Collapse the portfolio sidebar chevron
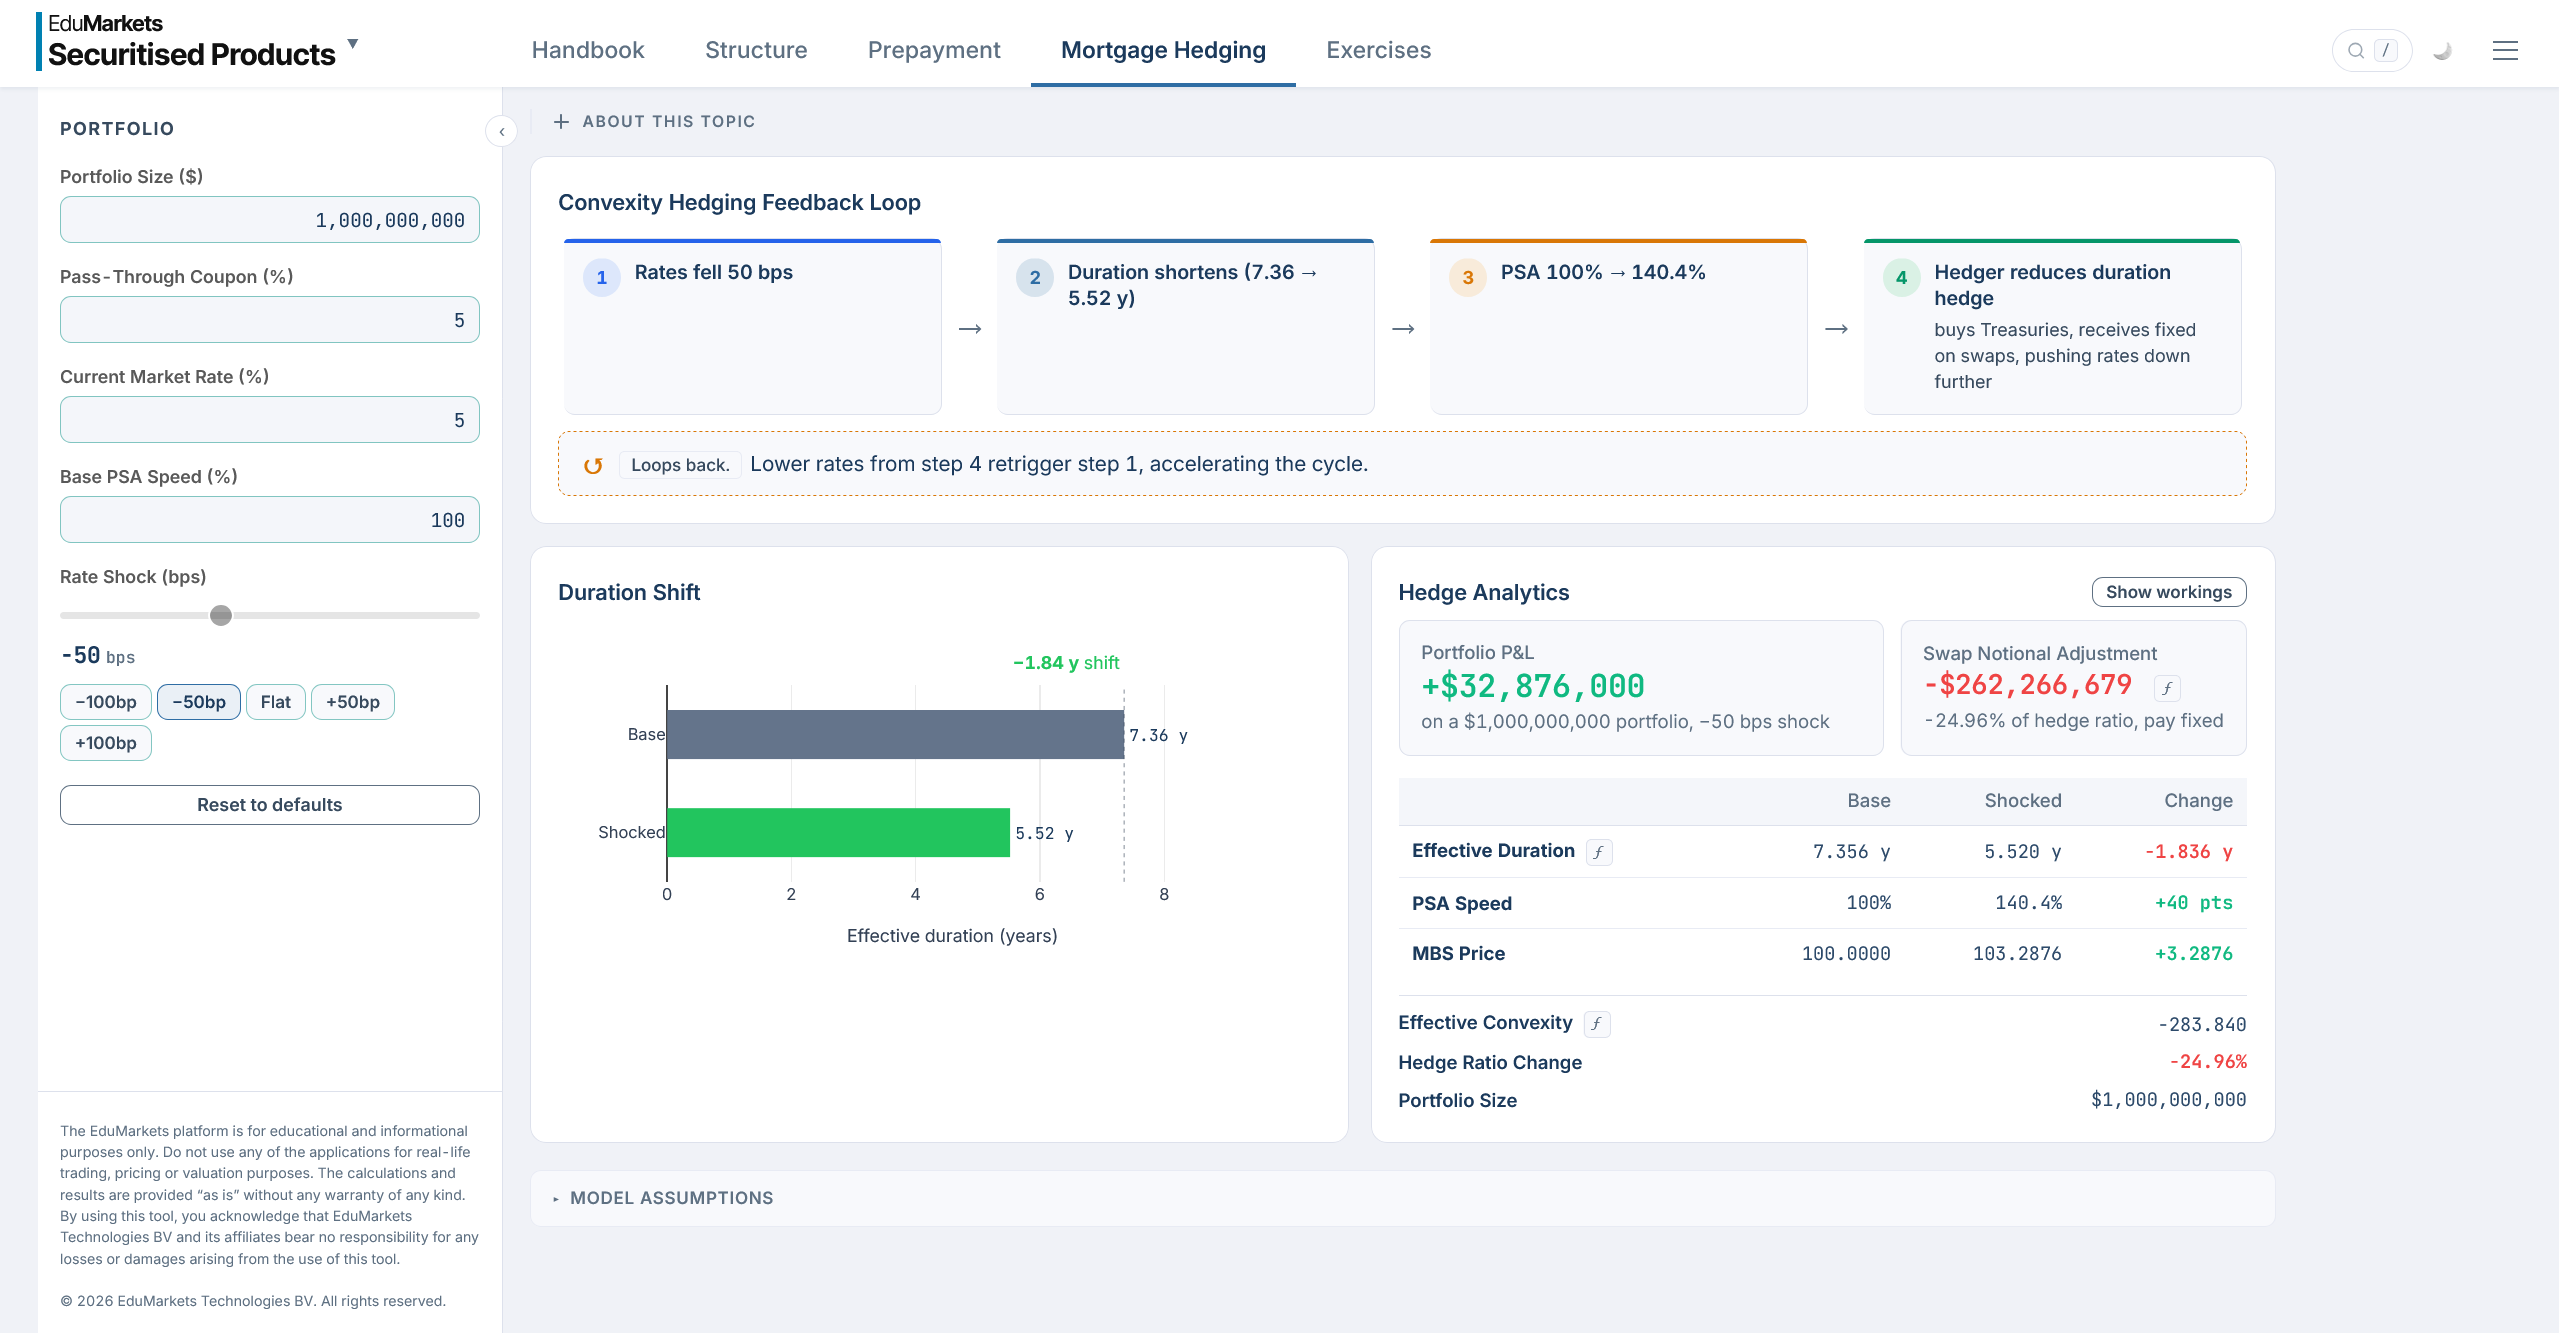This screenshot has width=2559, height=1333. [502, 131]
